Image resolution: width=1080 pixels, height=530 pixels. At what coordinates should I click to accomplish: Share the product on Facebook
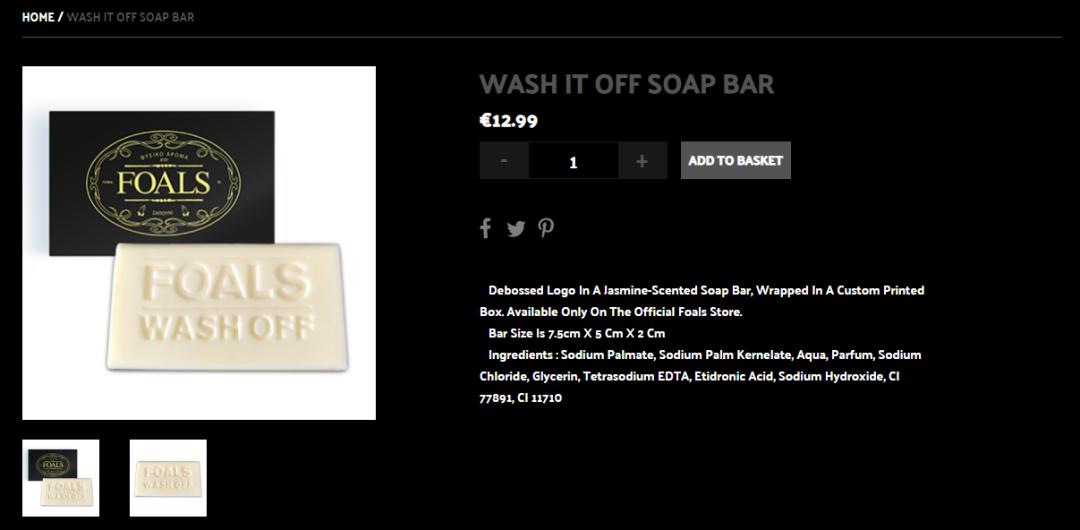click(486, 228)
